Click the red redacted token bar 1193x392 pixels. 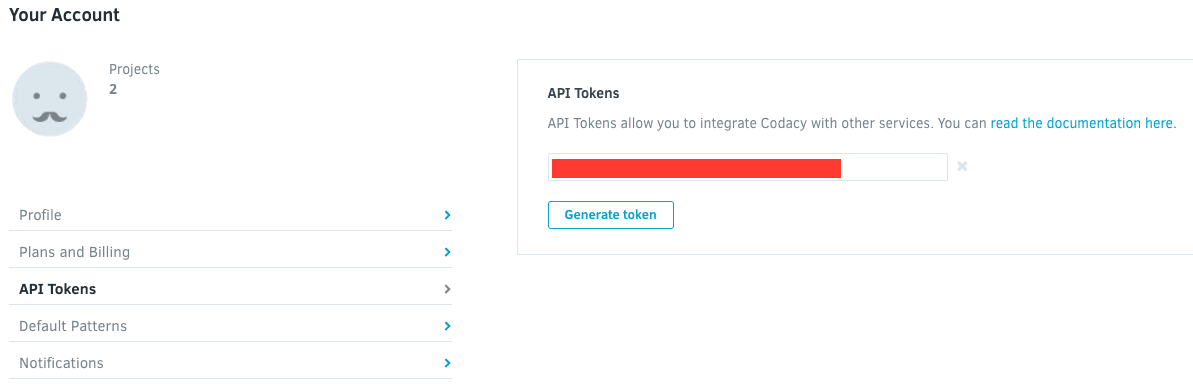tap(696, 168)
